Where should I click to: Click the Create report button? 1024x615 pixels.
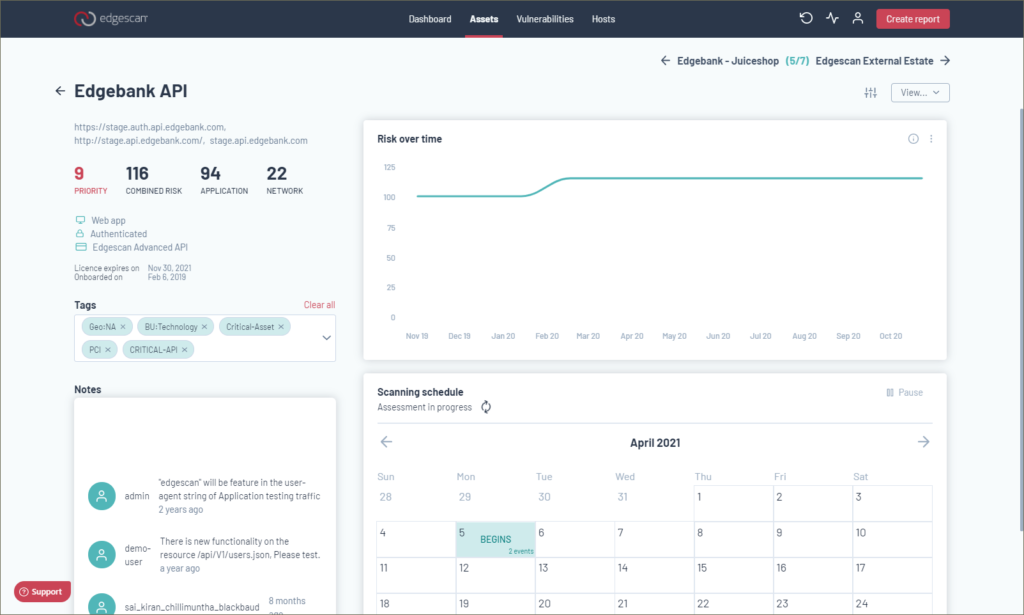(x=912, y=19)
